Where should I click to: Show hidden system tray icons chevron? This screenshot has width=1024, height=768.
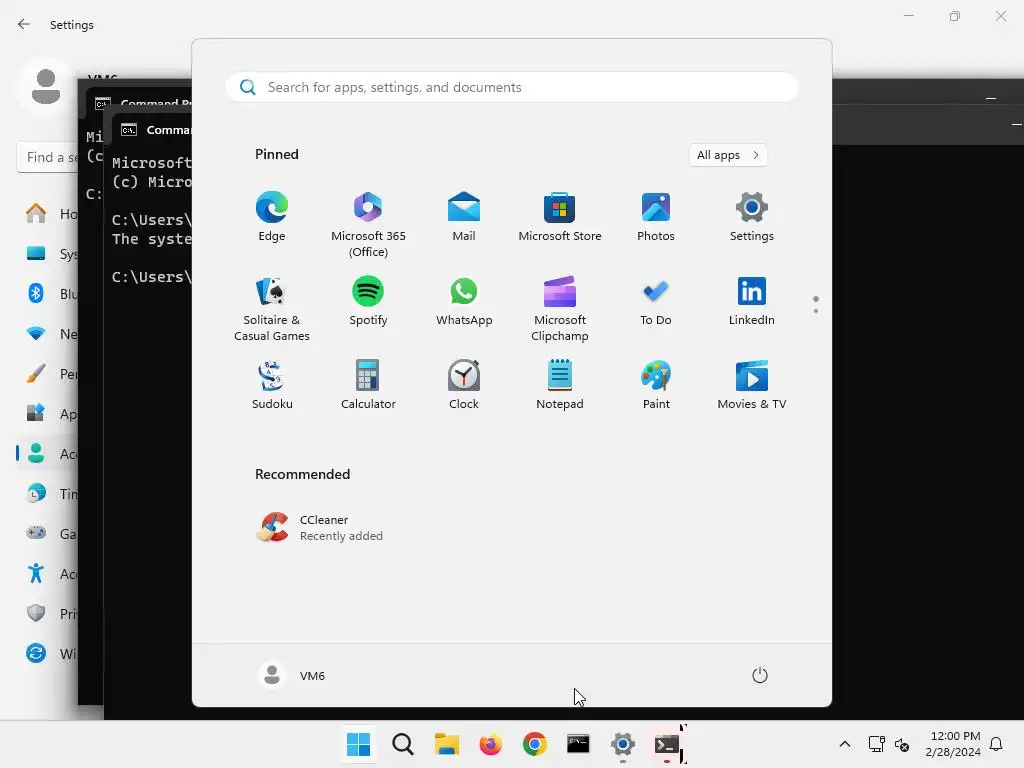844,744
